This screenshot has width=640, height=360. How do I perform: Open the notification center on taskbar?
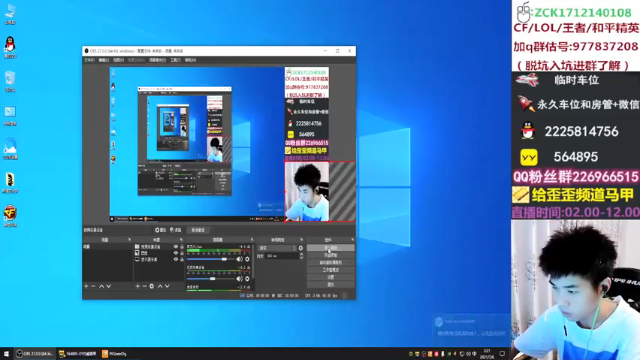coord(502,353)
